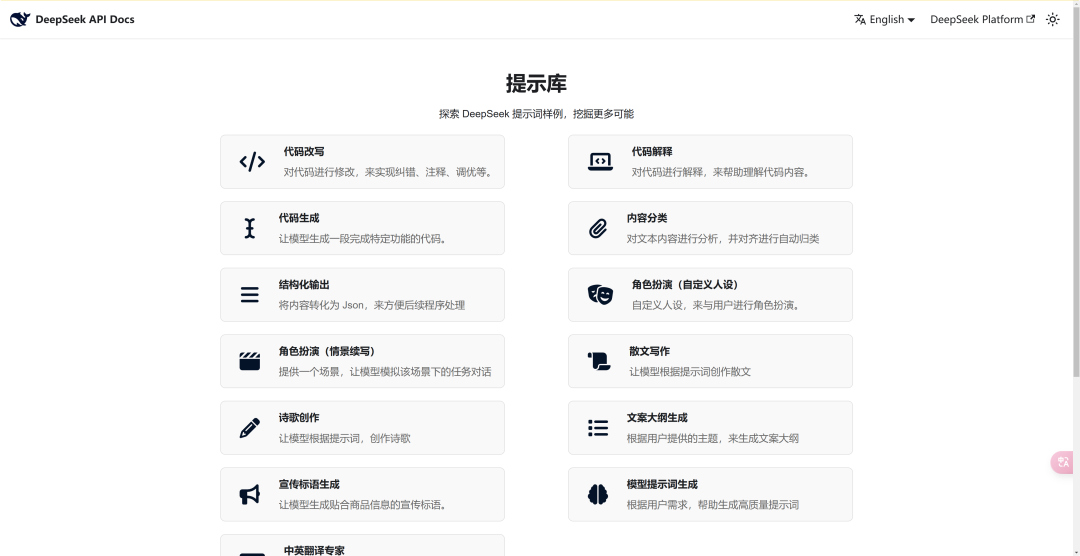
Task: Open the 散文写作 card title
Action: (649, 351)
